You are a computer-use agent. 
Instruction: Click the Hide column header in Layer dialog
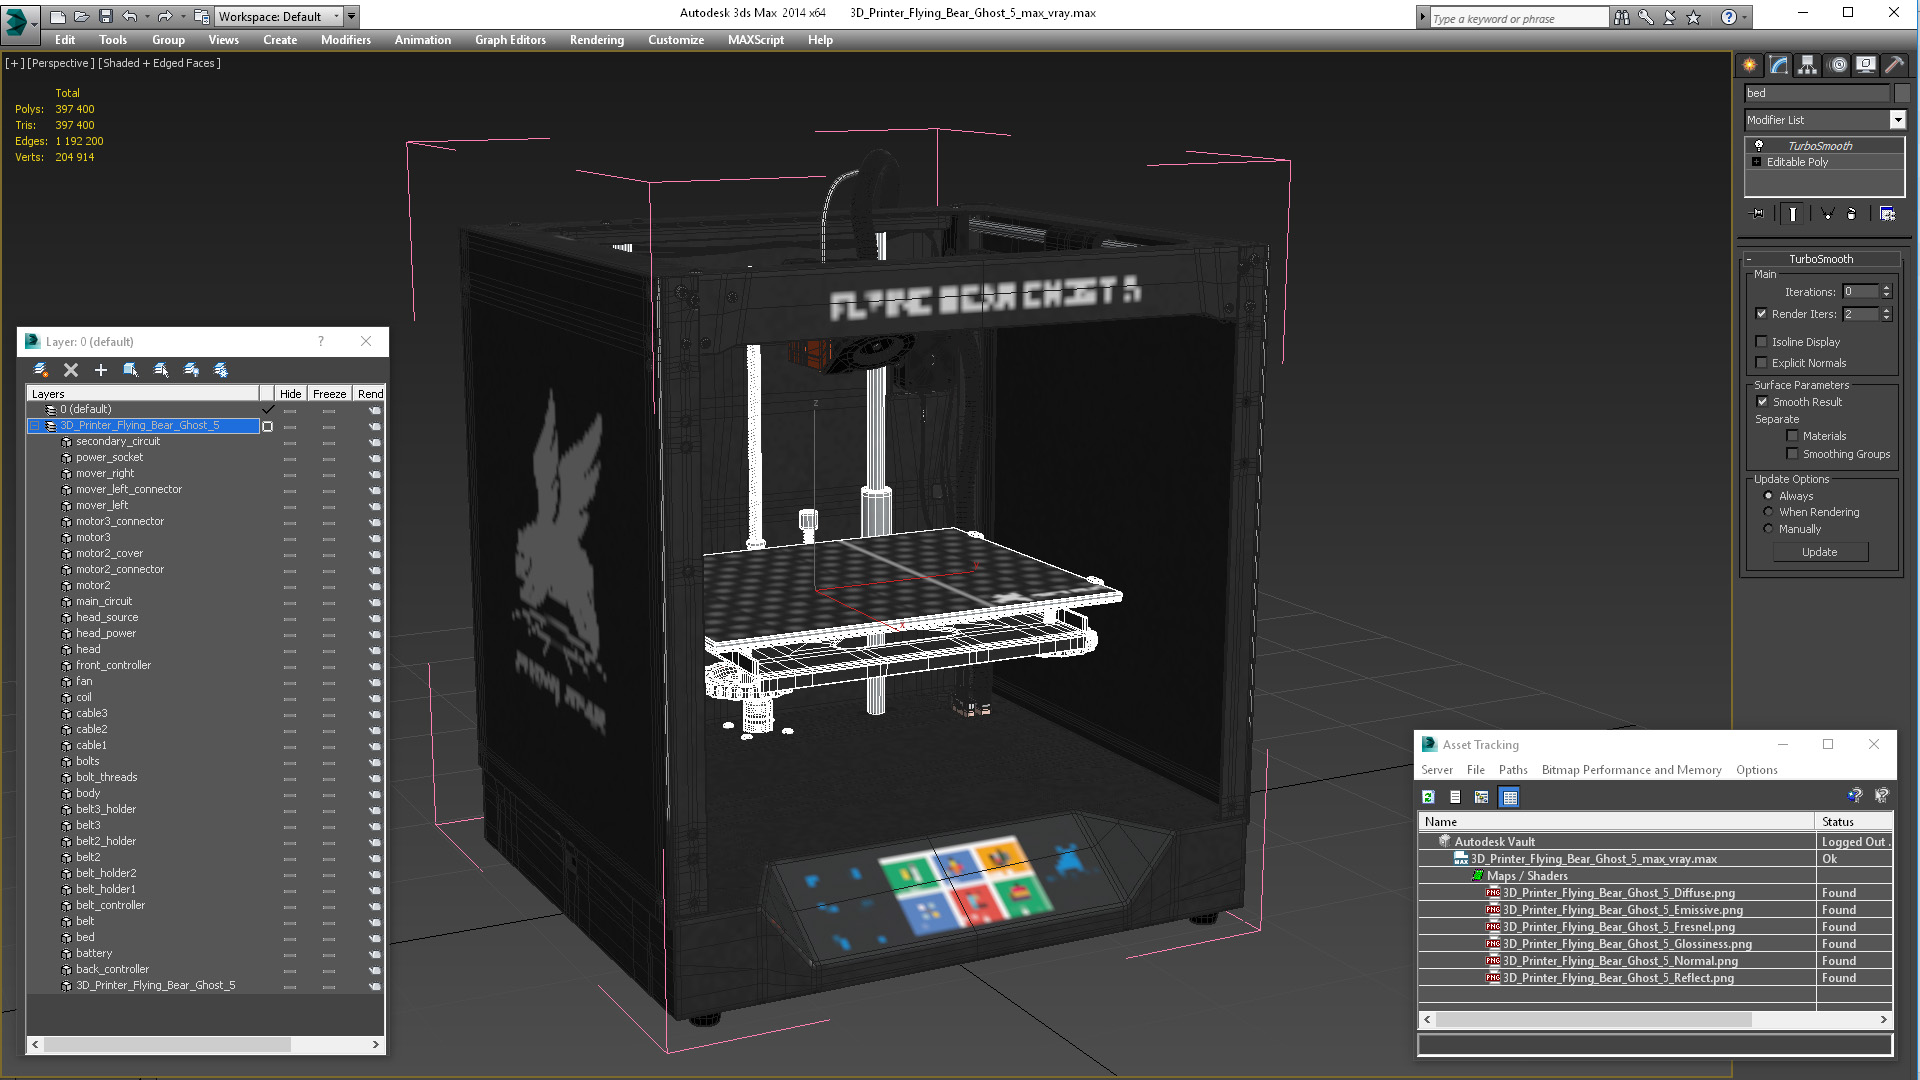click(x=291, y=394)
